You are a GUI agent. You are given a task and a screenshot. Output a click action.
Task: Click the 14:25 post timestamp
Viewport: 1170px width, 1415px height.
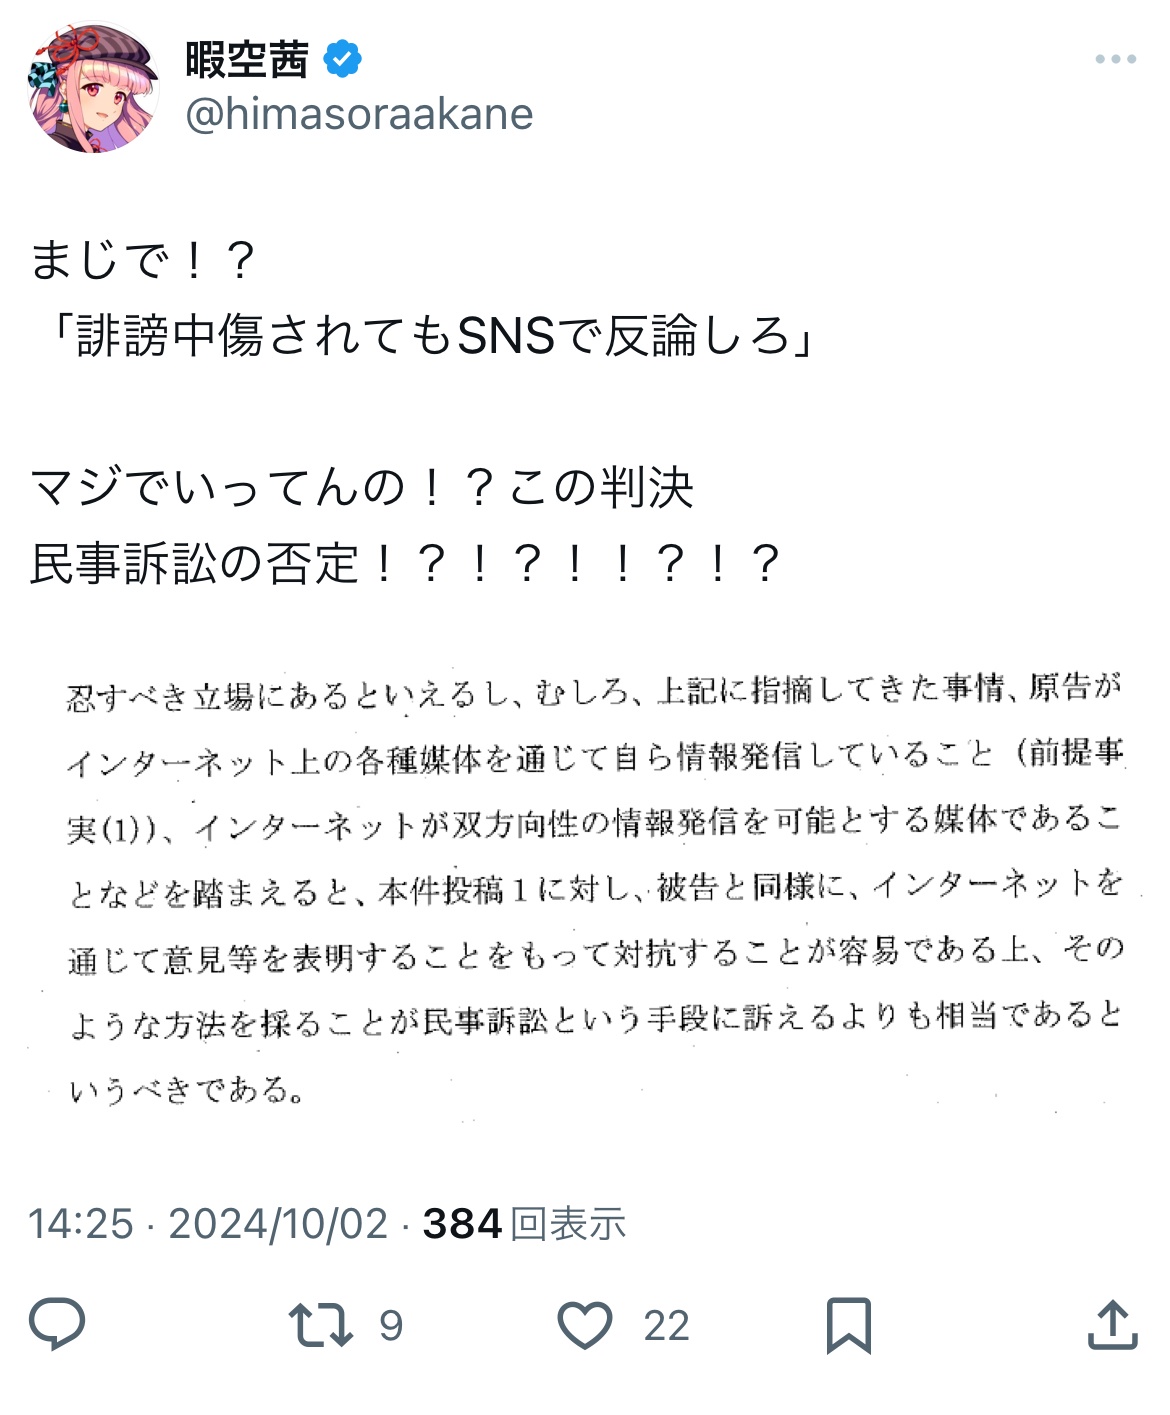tap(81, 1223)
